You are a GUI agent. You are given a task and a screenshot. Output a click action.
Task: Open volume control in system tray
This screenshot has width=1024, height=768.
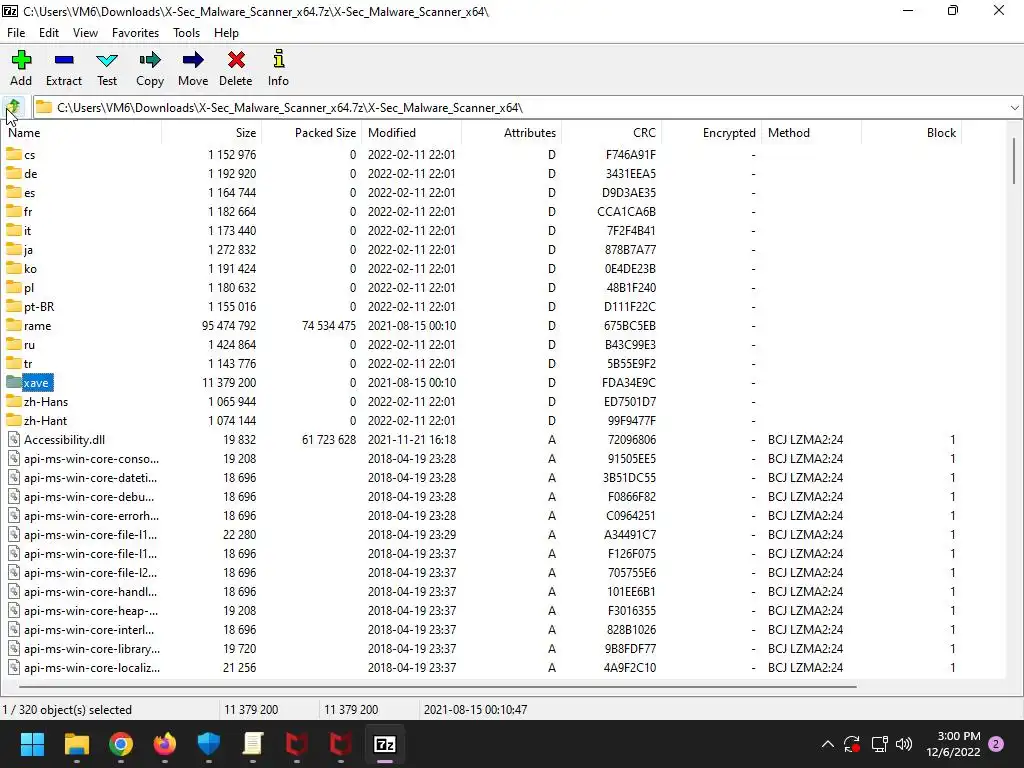pyautogui.click(x=904, y=744)
